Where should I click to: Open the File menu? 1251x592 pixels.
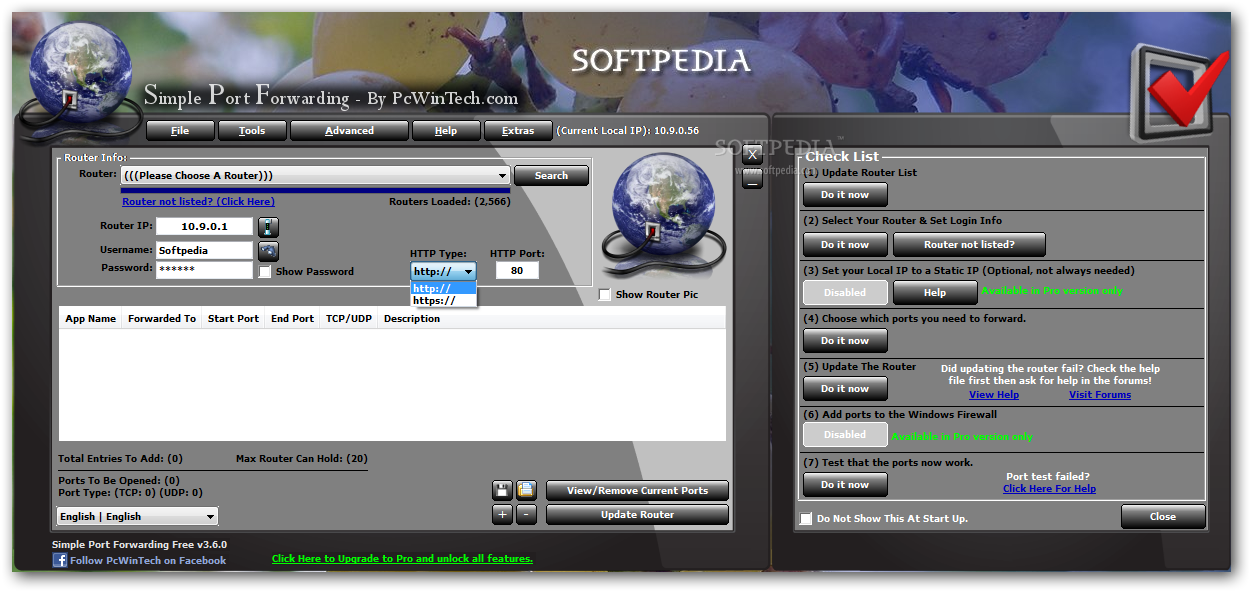tap(180, 131)
